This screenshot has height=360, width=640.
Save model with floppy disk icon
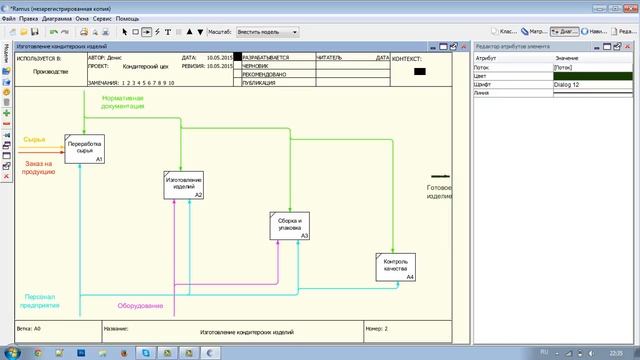[35, 32]
